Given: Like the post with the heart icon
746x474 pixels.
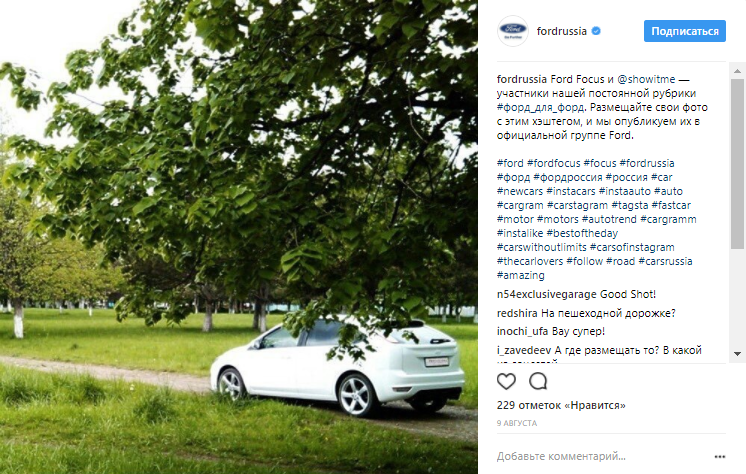Looking at the screenshot, I should click(x=506, y=381).
